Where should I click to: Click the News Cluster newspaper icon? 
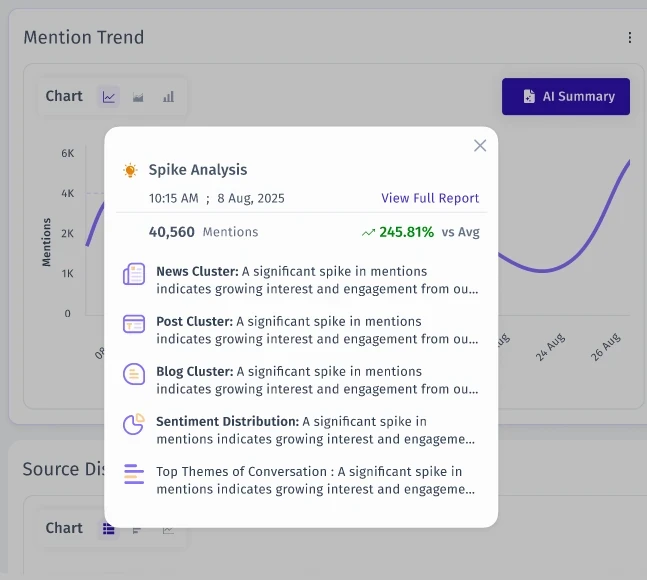click(134, 273)
